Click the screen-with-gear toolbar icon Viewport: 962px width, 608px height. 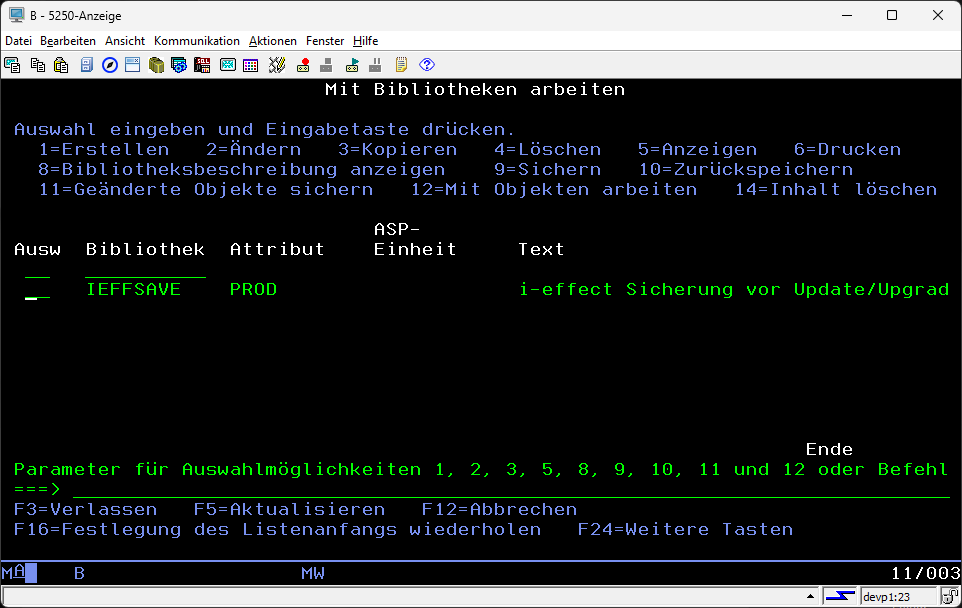pos(179,65)
